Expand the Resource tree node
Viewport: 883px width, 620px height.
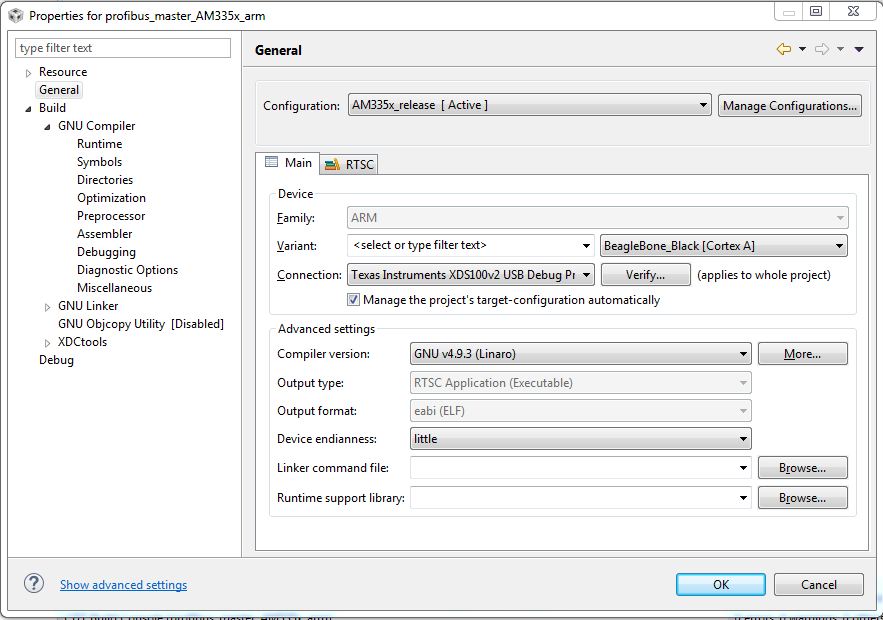[x=29, y=73]
